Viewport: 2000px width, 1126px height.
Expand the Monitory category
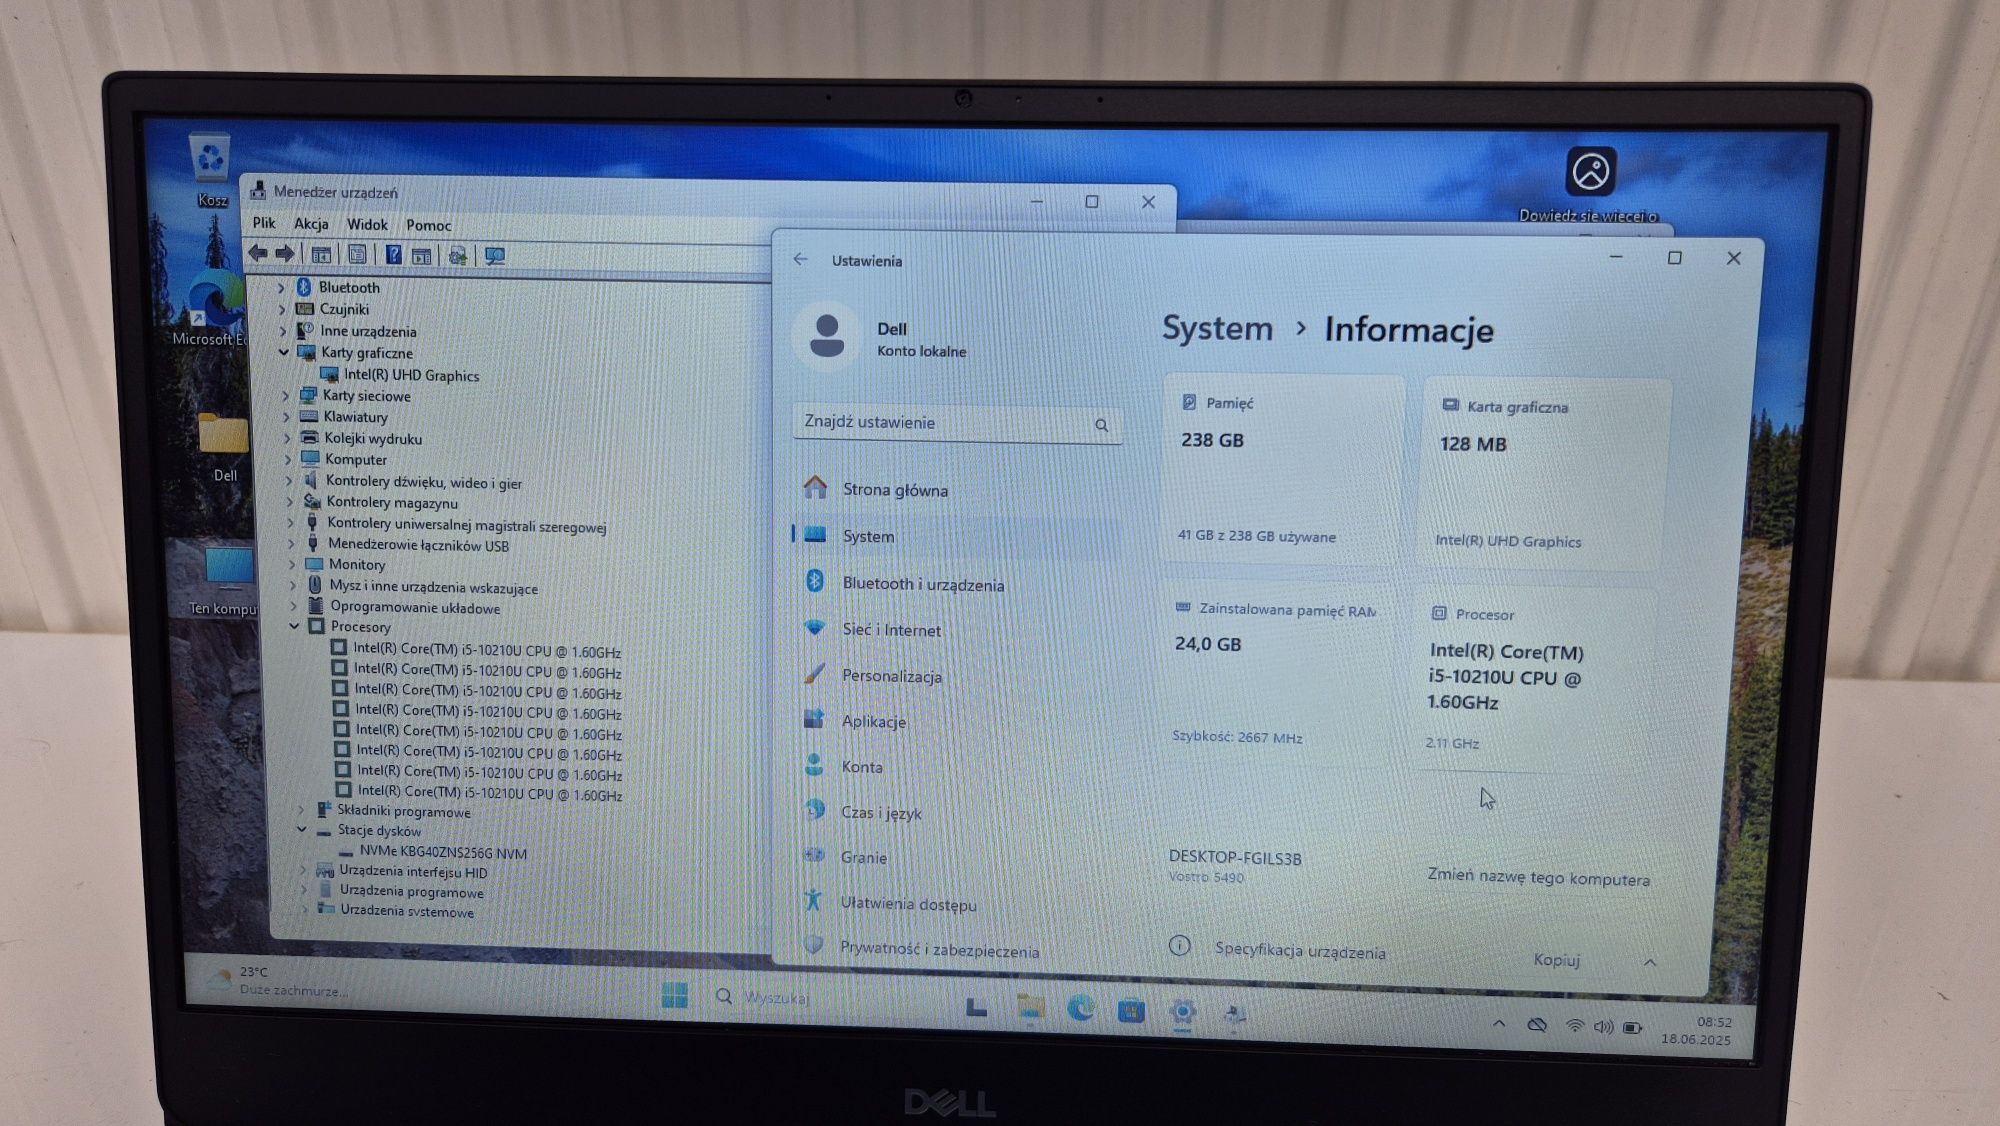click(292, 564)
